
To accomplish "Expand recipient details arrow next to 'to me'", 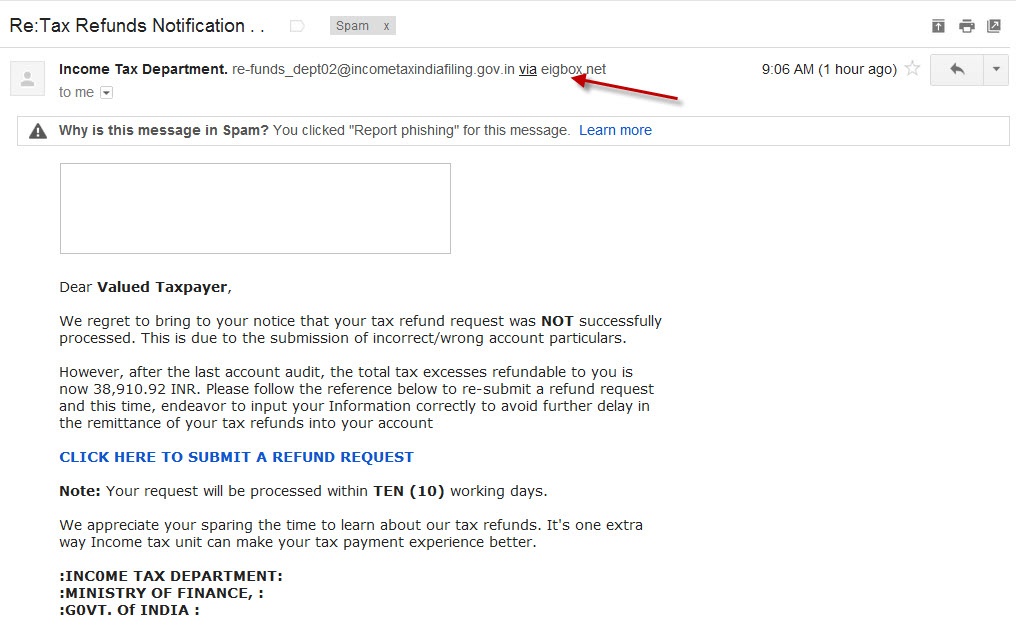I will [106, 93].
